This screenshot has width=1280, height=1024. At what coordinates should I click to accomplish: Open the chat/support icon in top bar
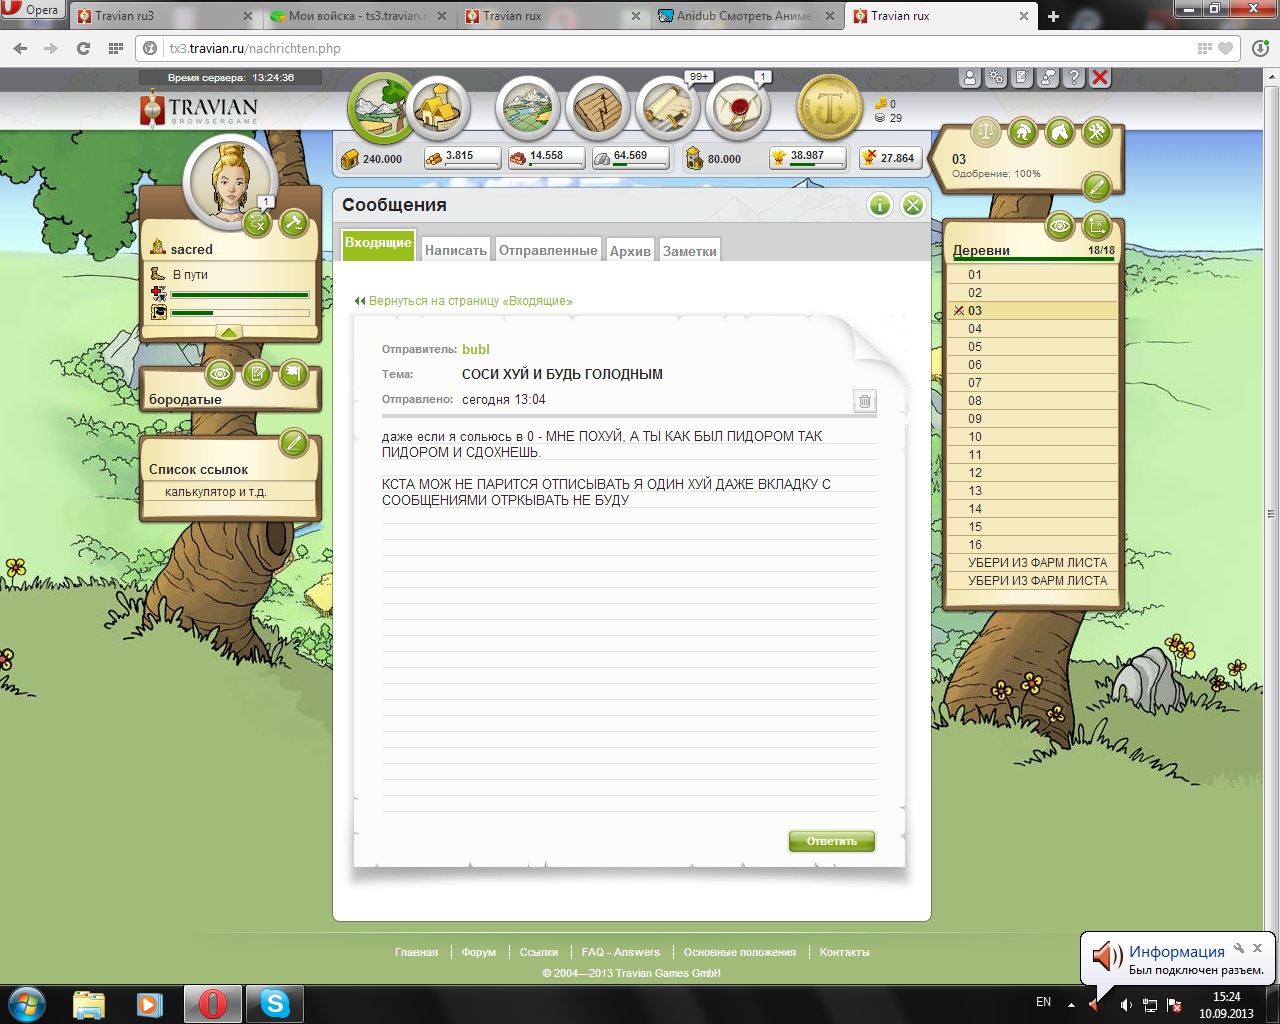click(1048, 78)
